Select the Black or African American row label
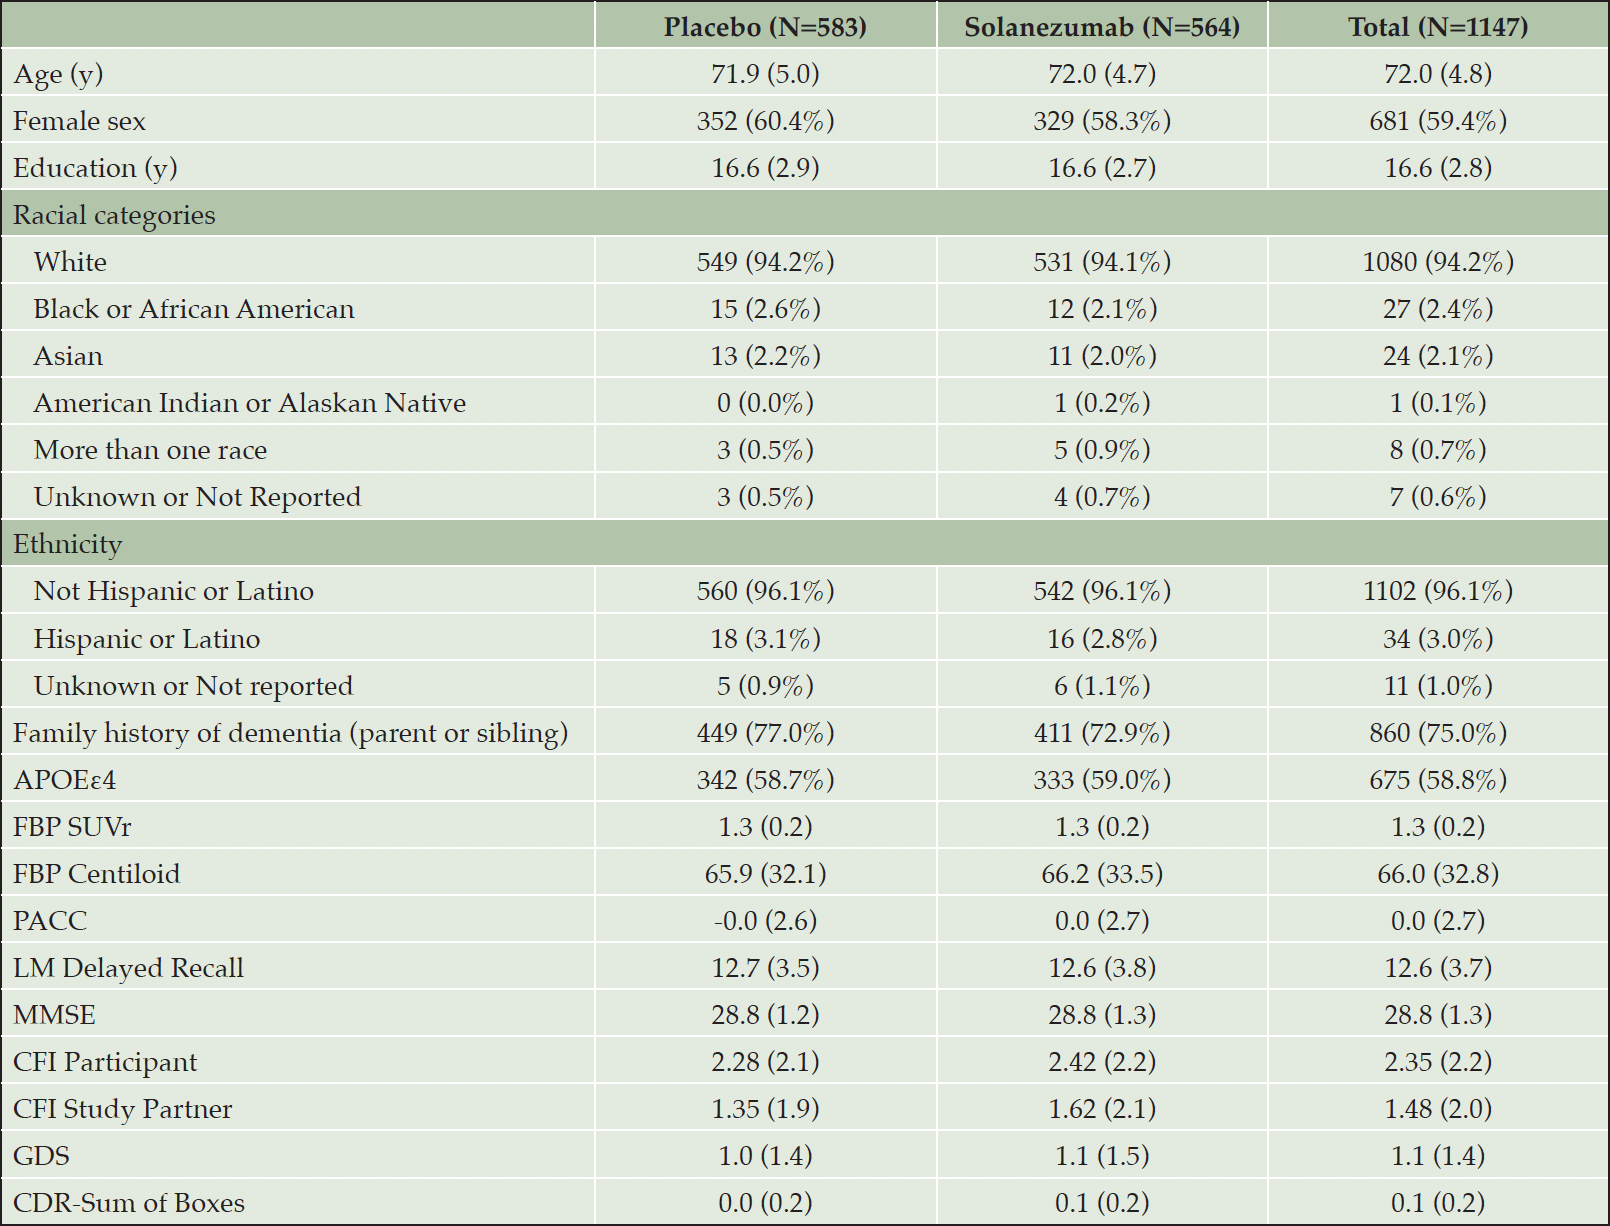The height and width of the screenshot is (1226, 1610). coord(194,309)
